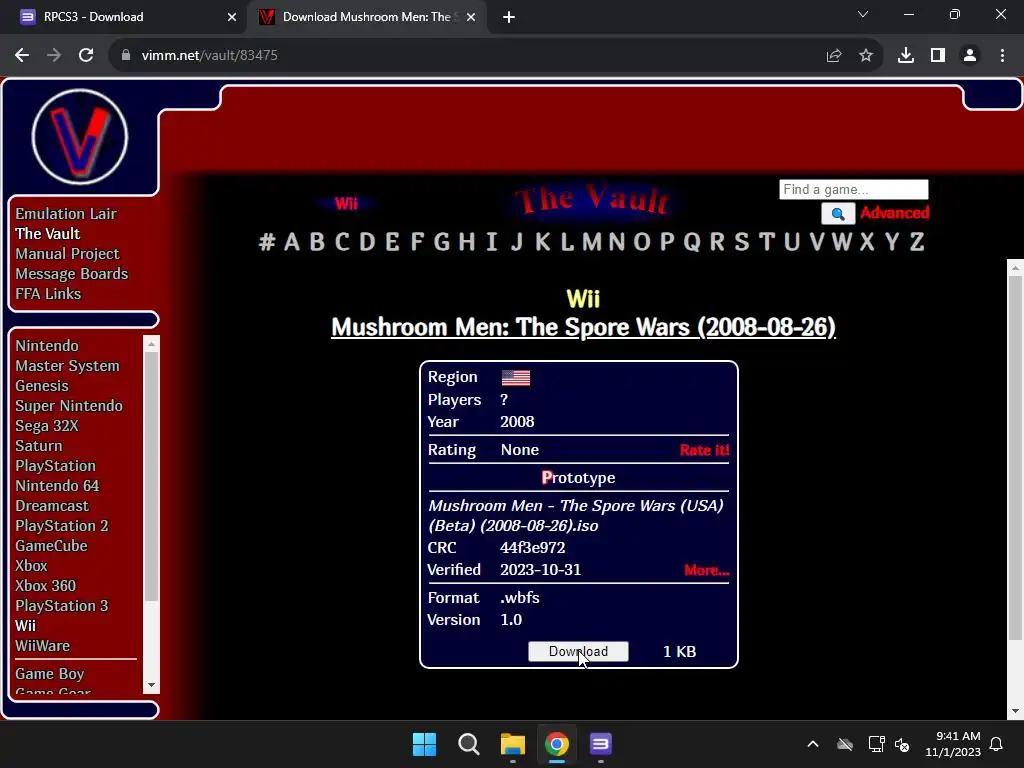Click page scrollbar down arrow
Viewport: 1024px width, 768px height.
coord(1016,711)
